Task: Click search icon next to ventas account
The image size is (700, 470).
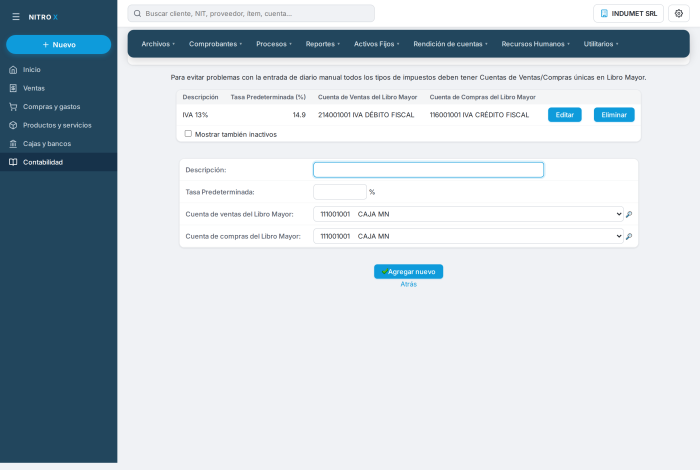Action: pyautogui.click(x=629, y=214)
